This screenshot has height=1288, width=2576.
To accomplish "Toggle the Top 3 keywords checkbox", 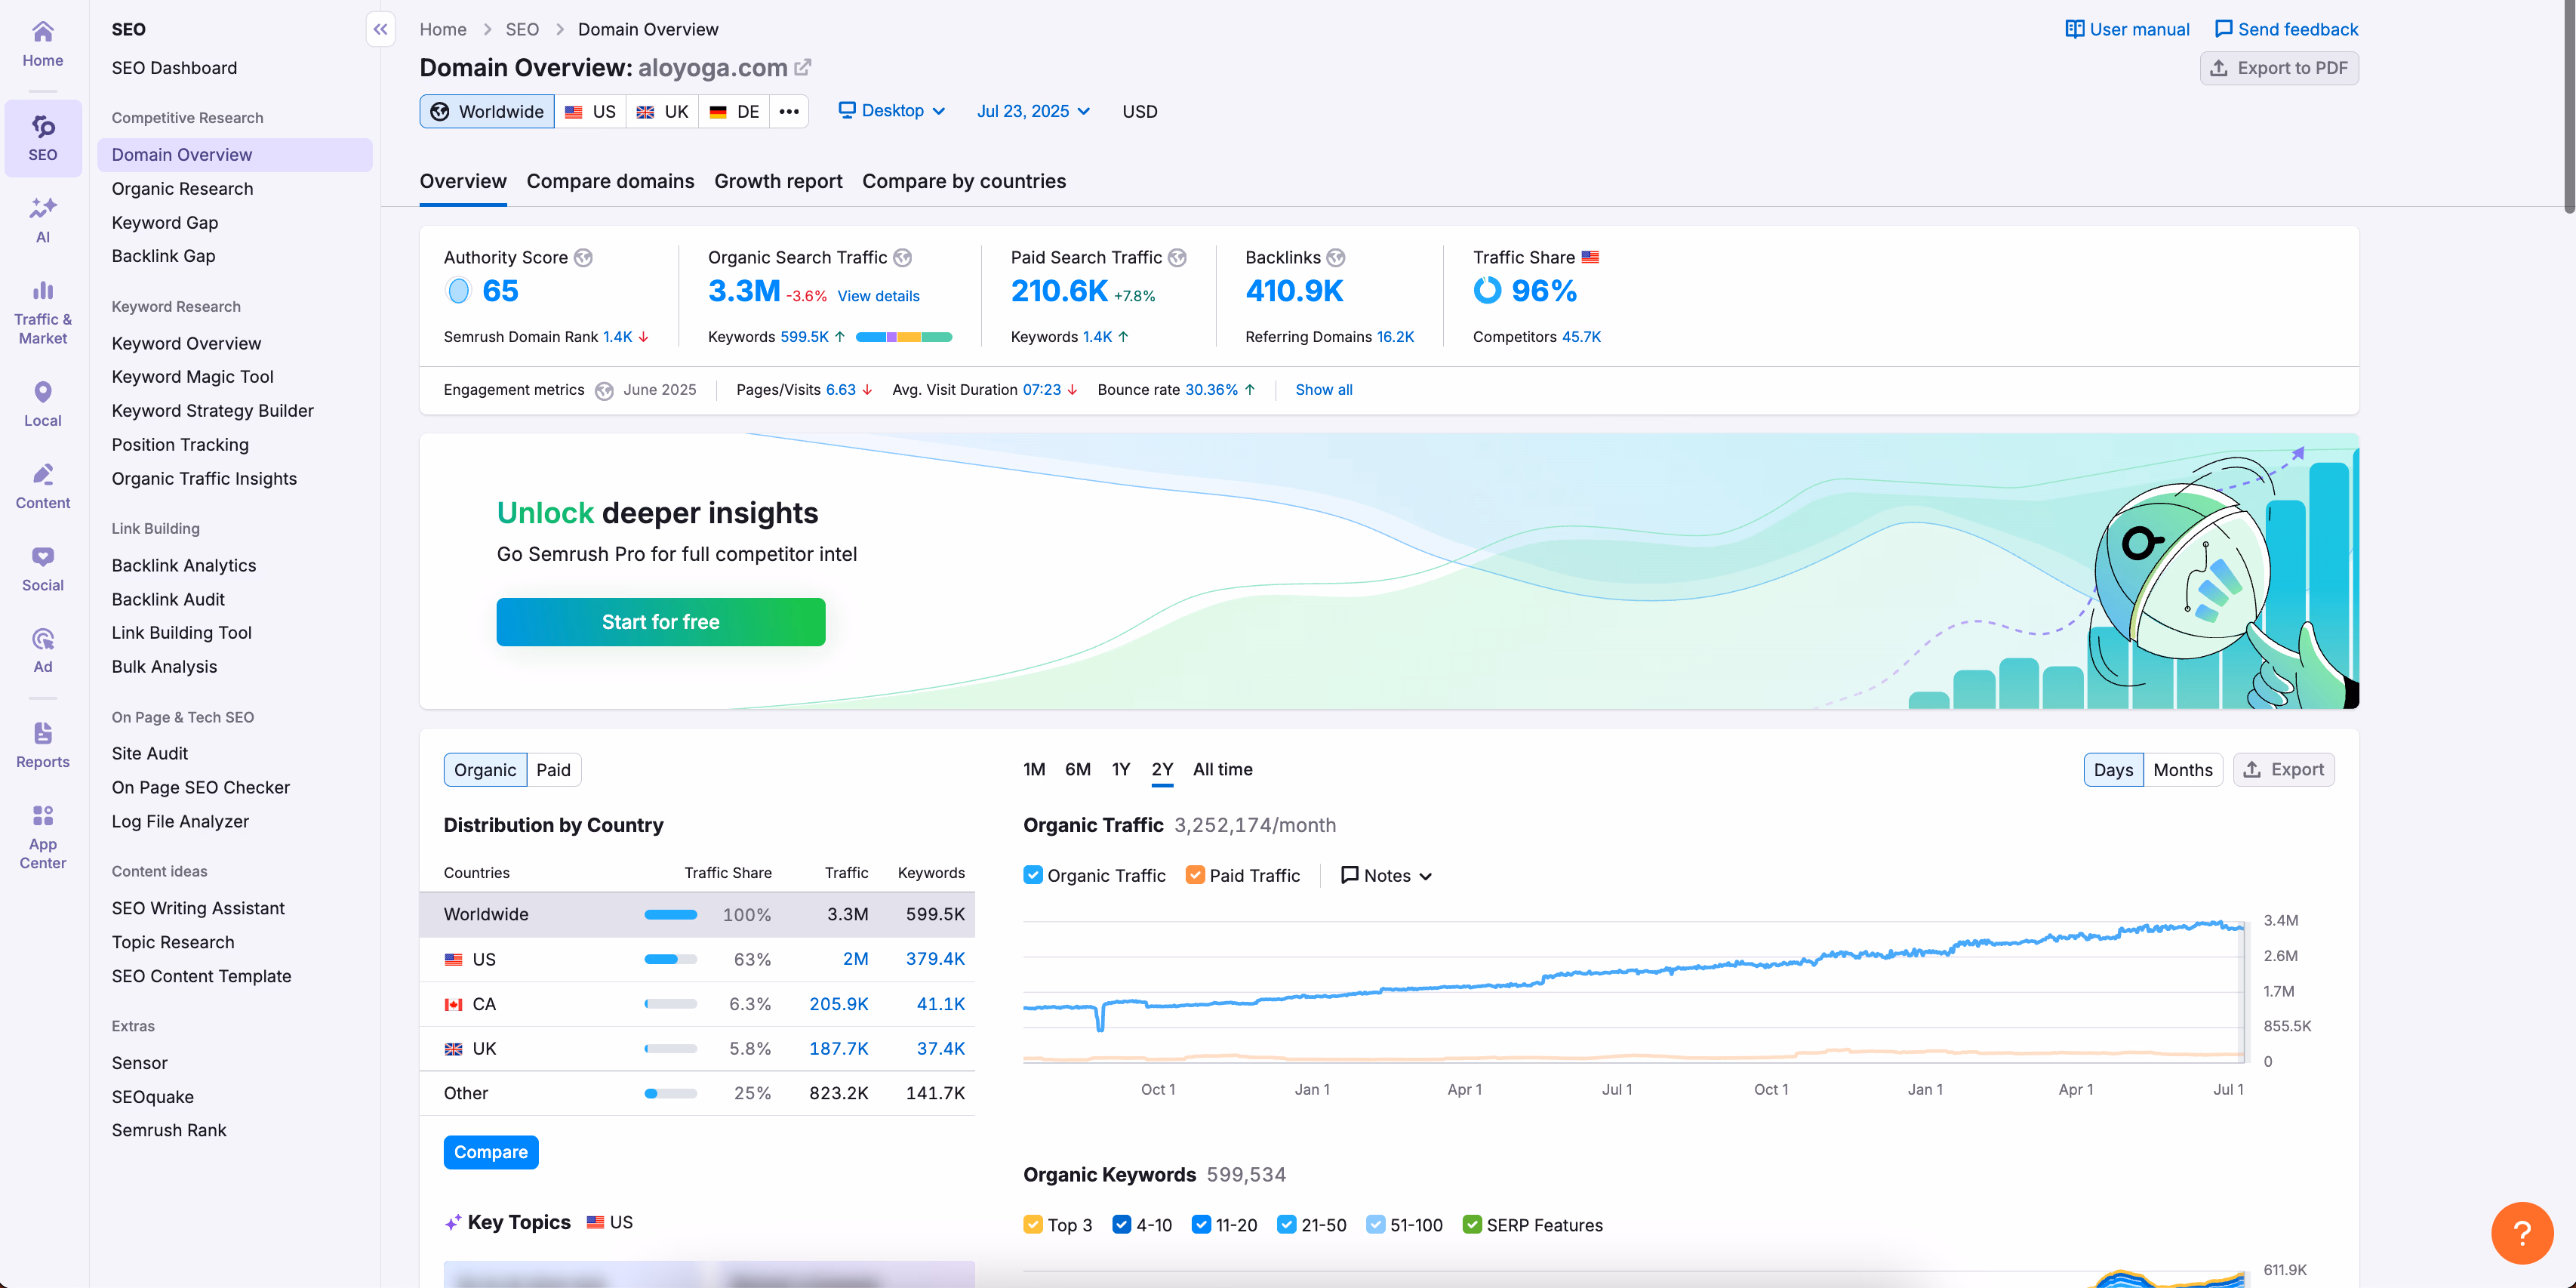I will pos(1033,1225).
